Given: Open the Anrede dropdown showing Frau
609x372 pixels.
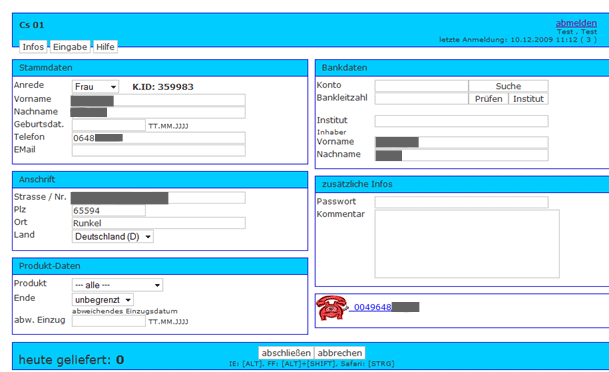Looking at the screenshot, I should (x=95, y=87).
